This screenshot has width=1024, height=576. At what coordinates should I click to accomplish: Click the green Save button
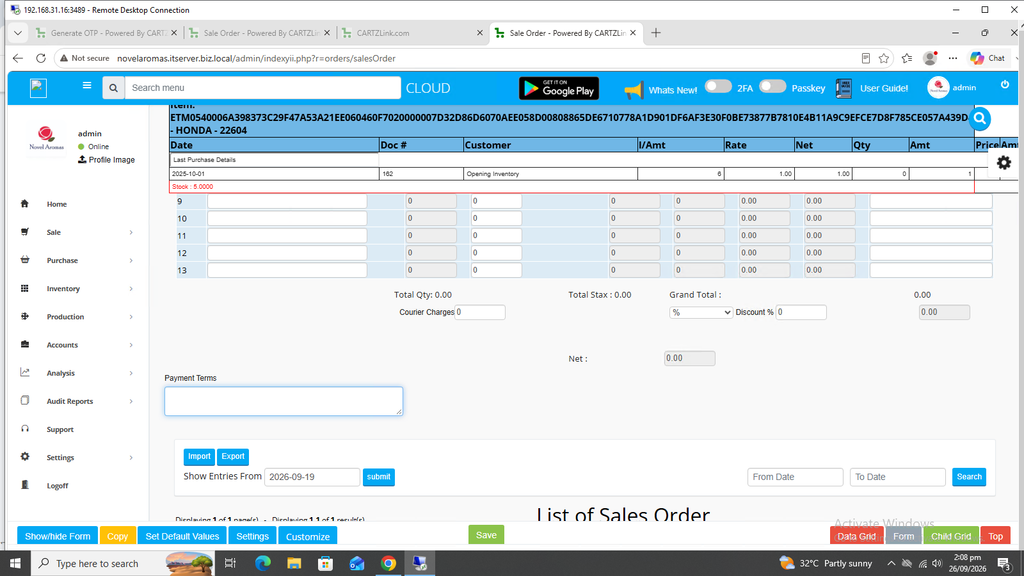(x=486, y=535)
